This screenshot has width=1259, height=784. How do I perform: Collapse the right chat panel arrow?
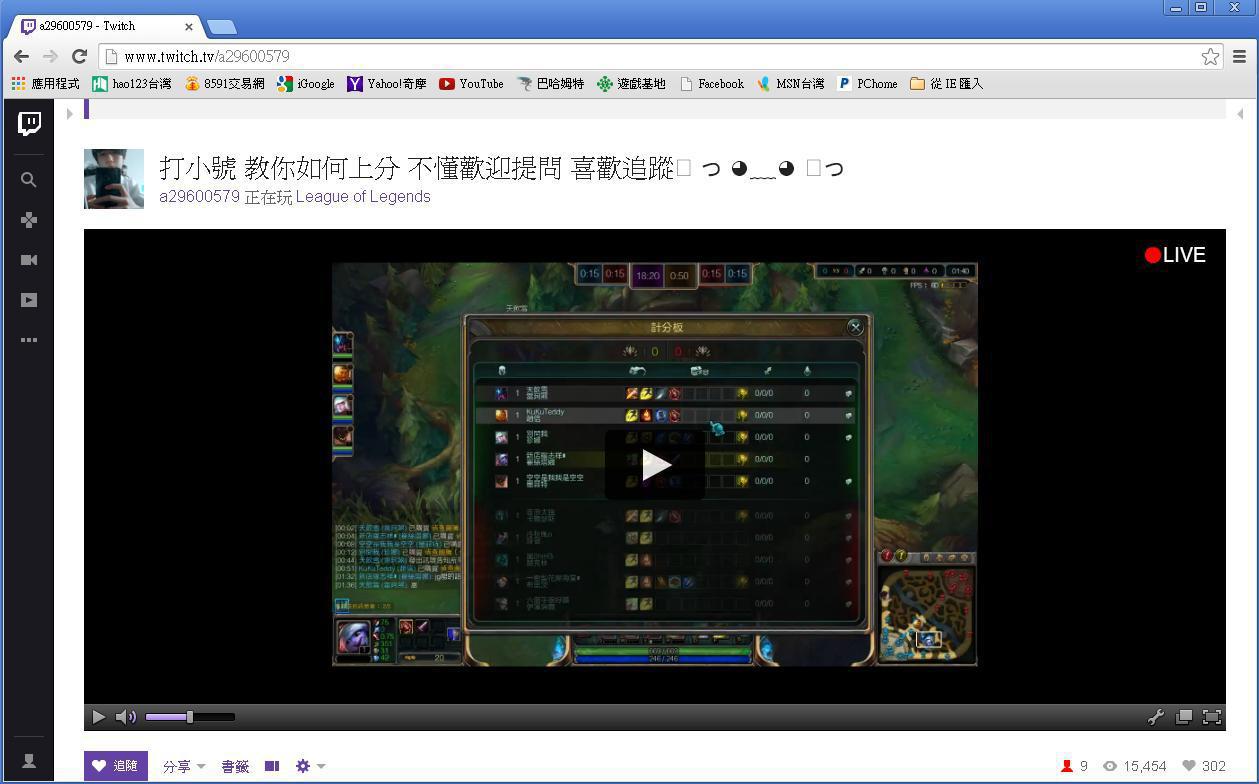(1240, 113)
